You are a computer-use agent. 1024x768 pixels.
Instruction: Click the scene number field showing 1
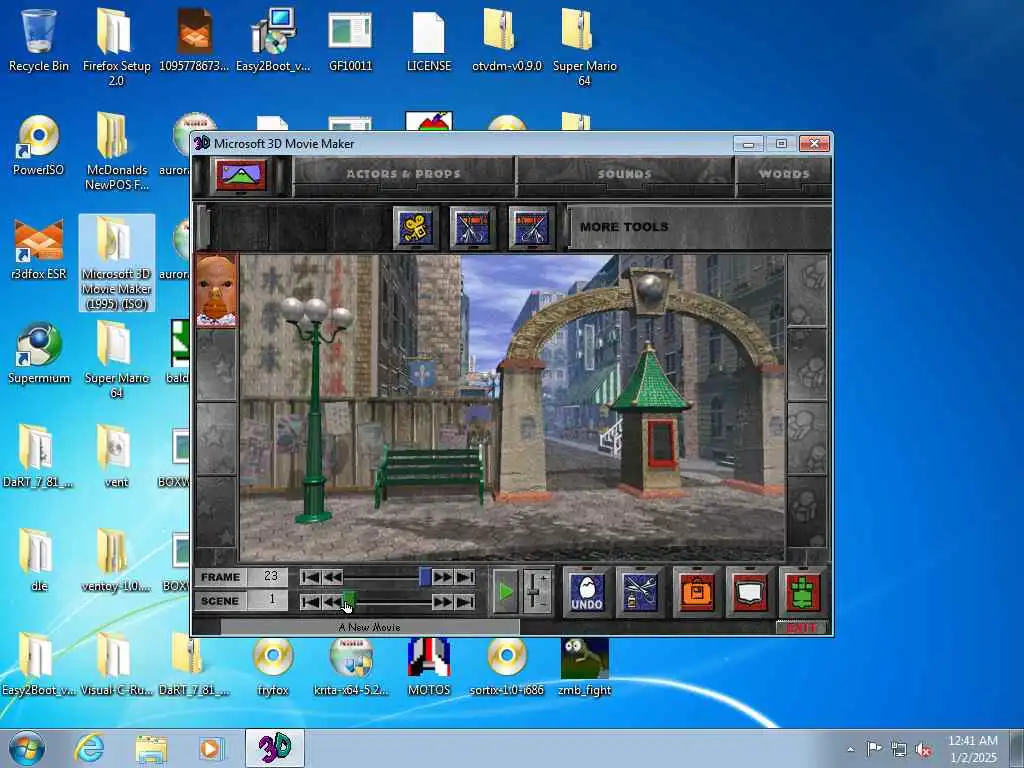point(268,601)
